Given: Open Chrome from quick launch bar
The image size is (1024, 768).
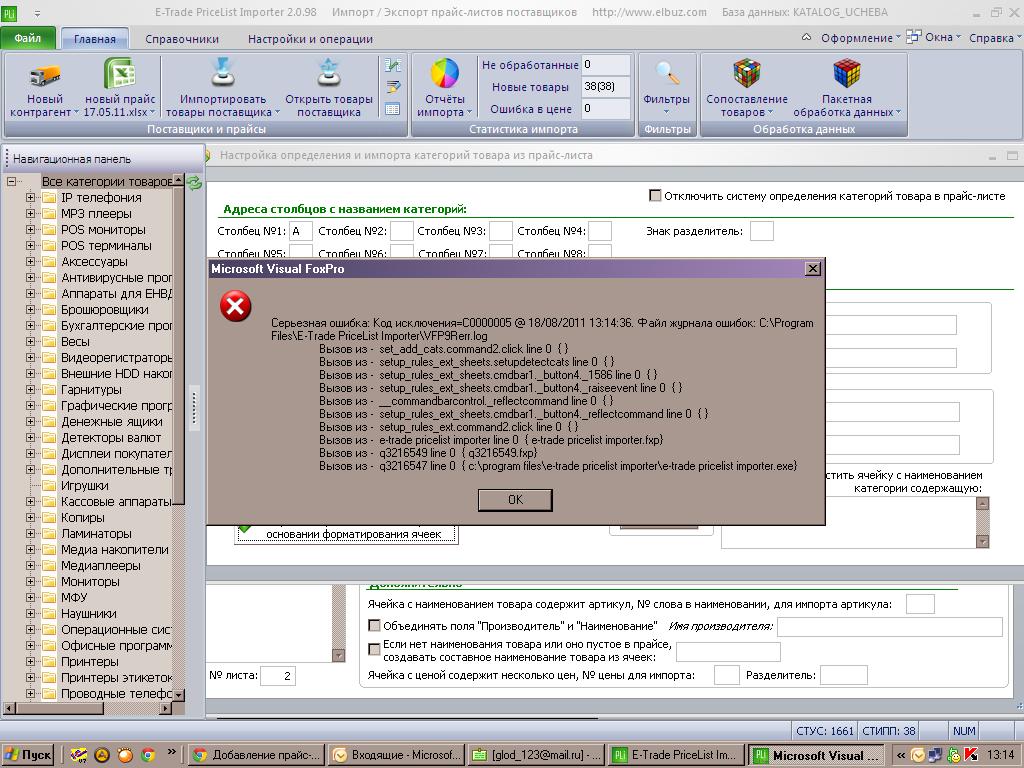Looking at the screenshot, I should click(x=148, y=755).
